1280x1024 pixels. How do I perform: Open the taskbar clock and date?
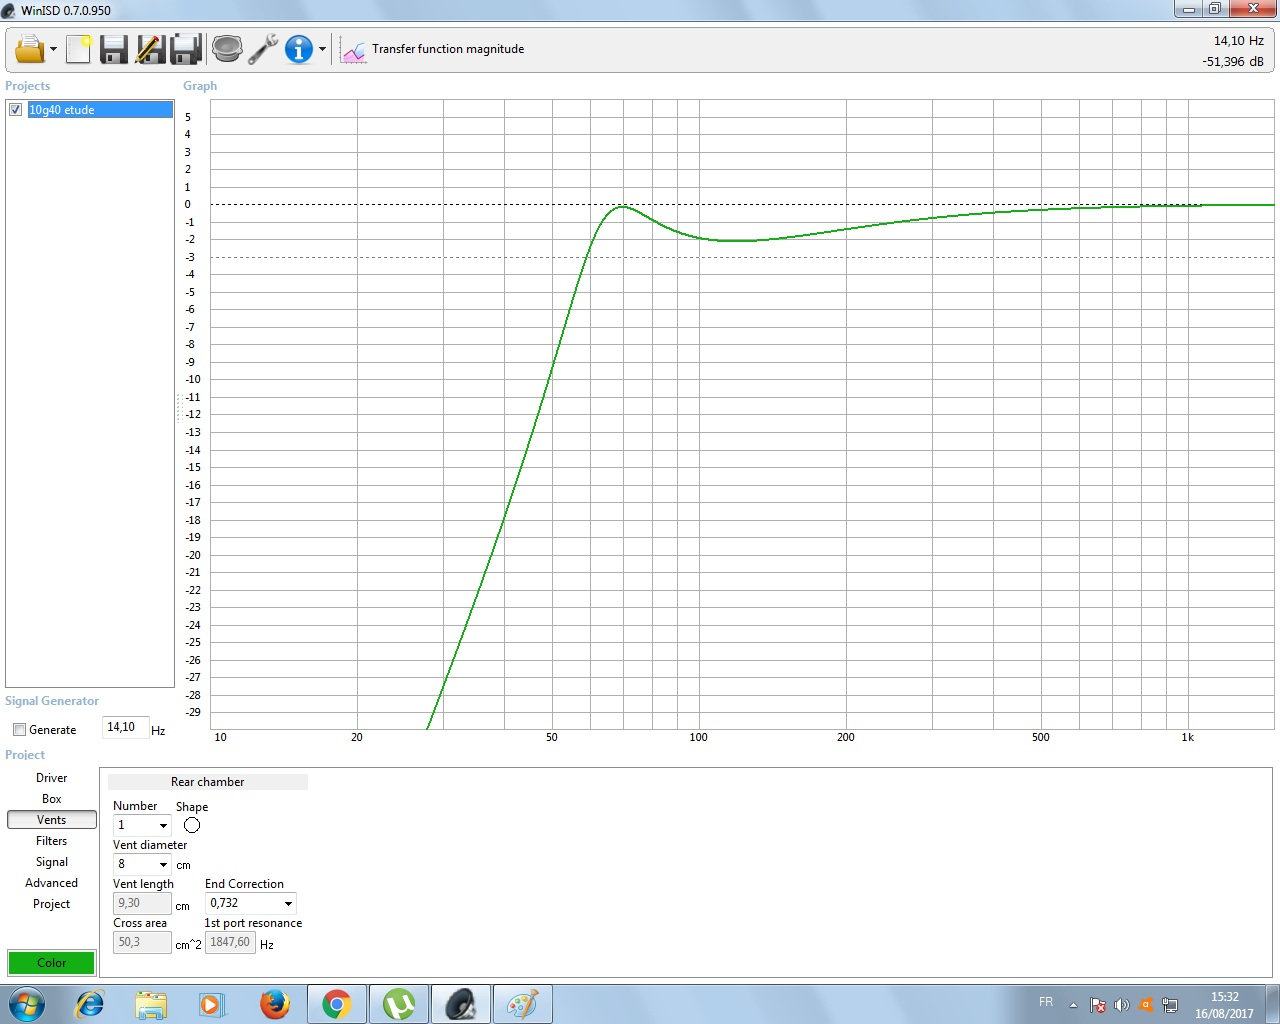(1224, 1005)
